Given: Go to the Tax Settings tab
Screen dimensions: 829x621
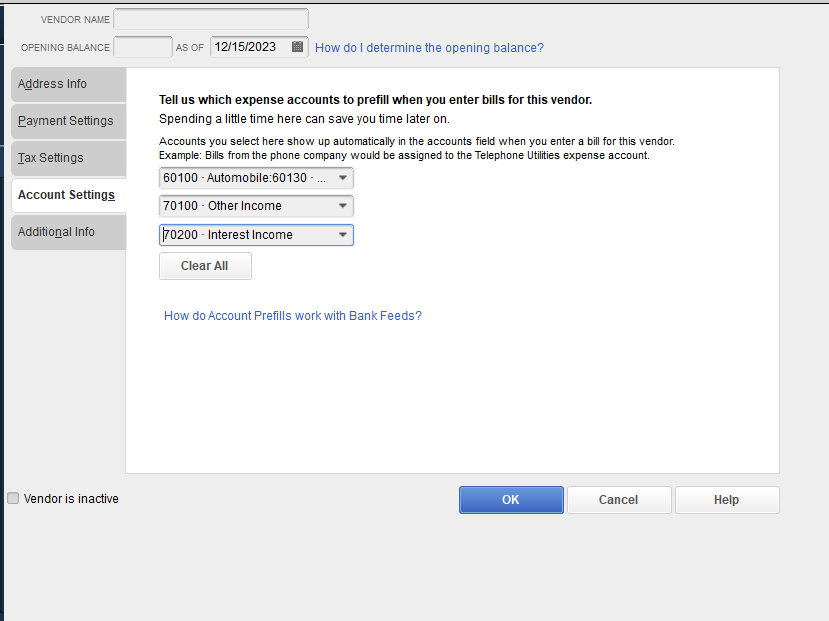Looking at the screenshot, I should 69,158.
